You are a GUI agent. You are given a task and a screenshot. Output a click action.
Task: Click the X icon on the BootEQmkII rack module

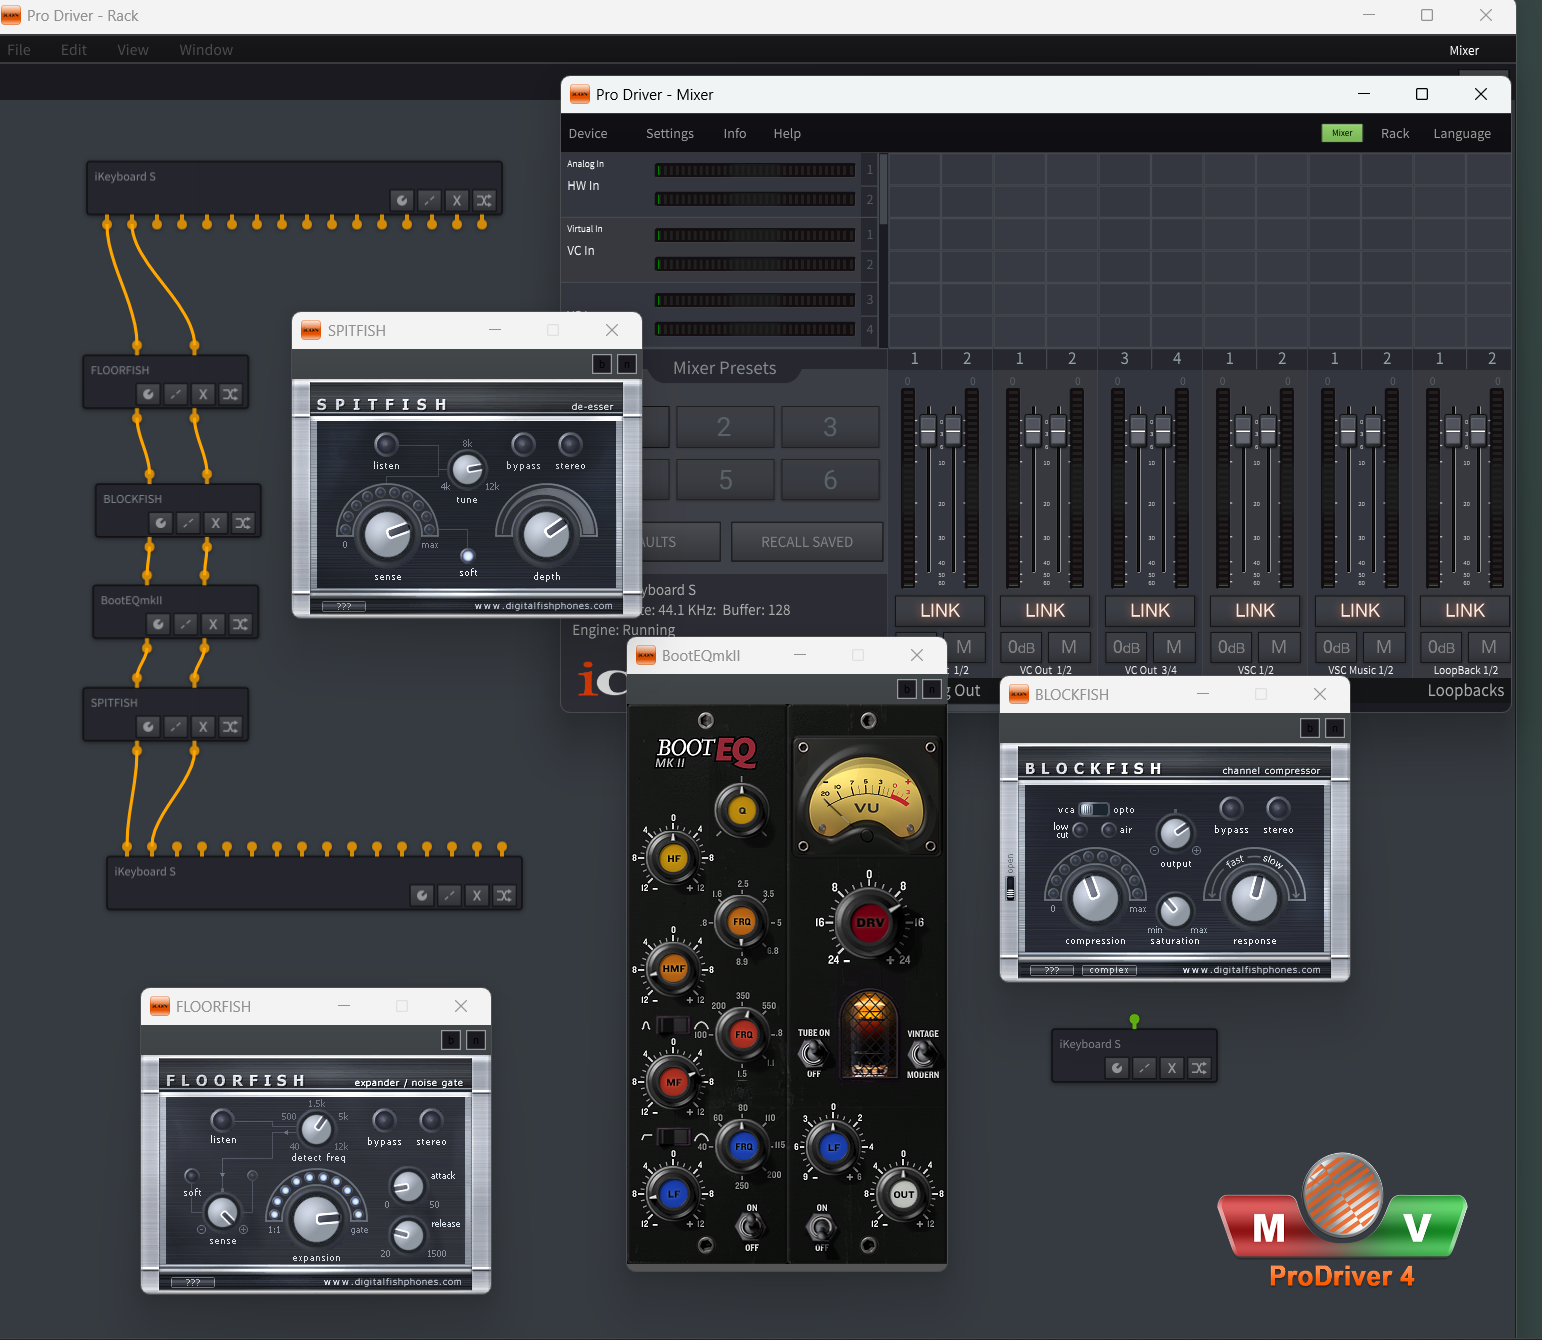(x=213, y=624)
